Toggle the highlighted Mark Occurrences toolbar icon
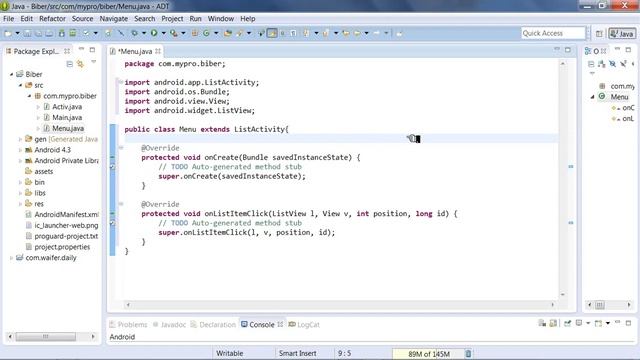640x360 pixels. (x=272, y=33)
